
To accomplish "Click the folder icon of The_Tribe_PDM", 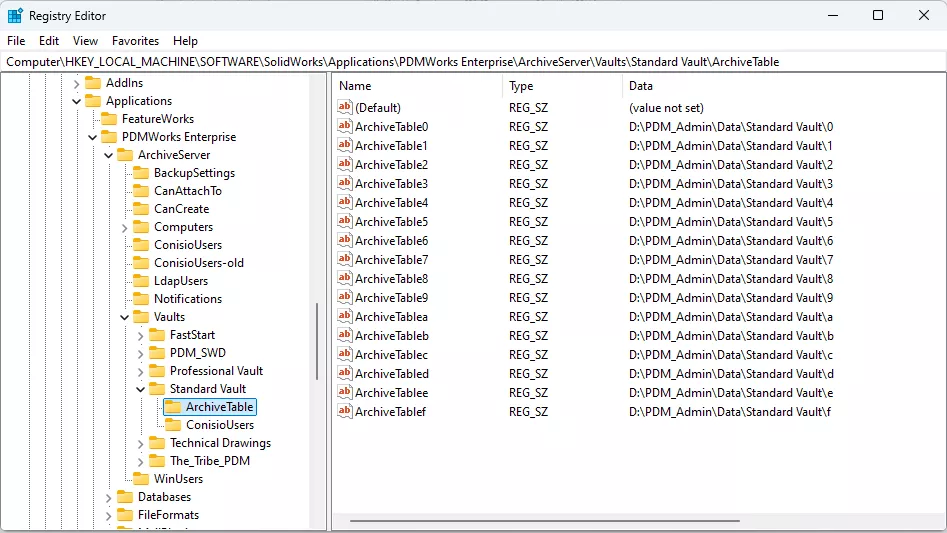I will coord(157,461).
